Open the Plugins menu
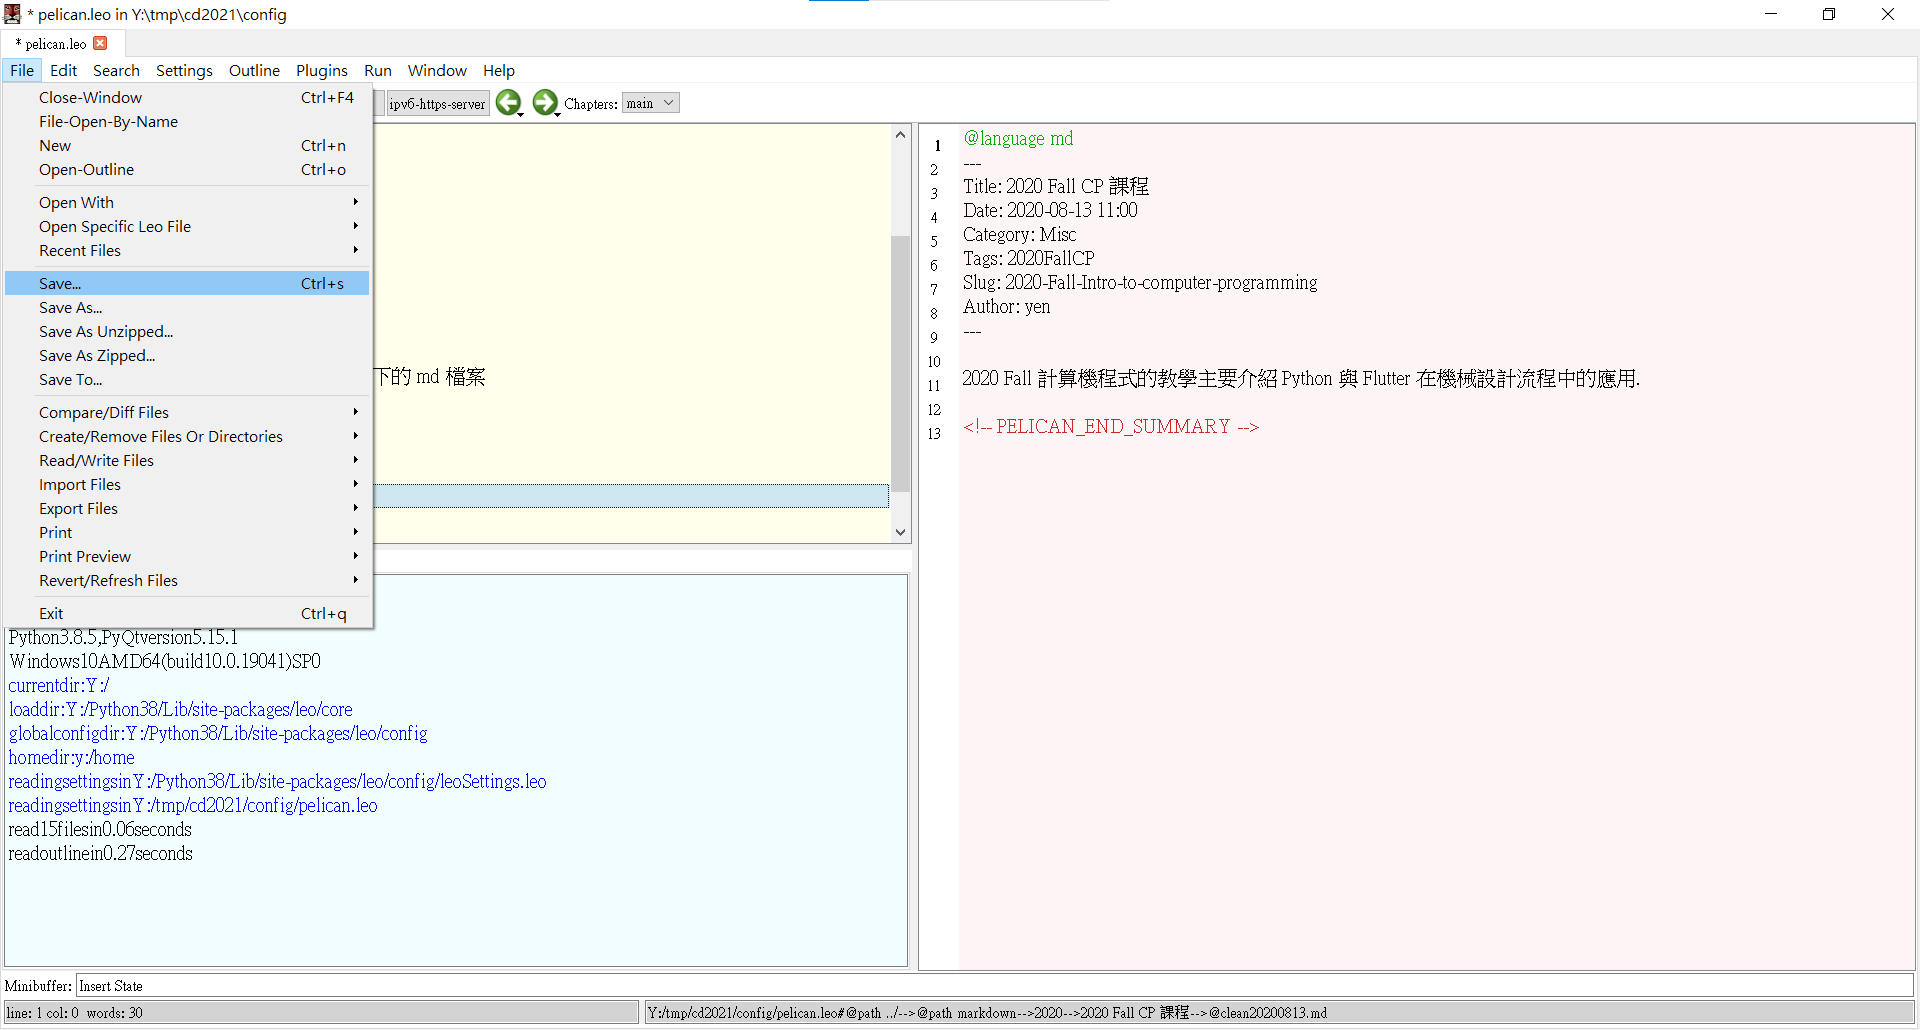Image resolution: width=1920 pixels, height=1030 pixels. click(321, 70)
